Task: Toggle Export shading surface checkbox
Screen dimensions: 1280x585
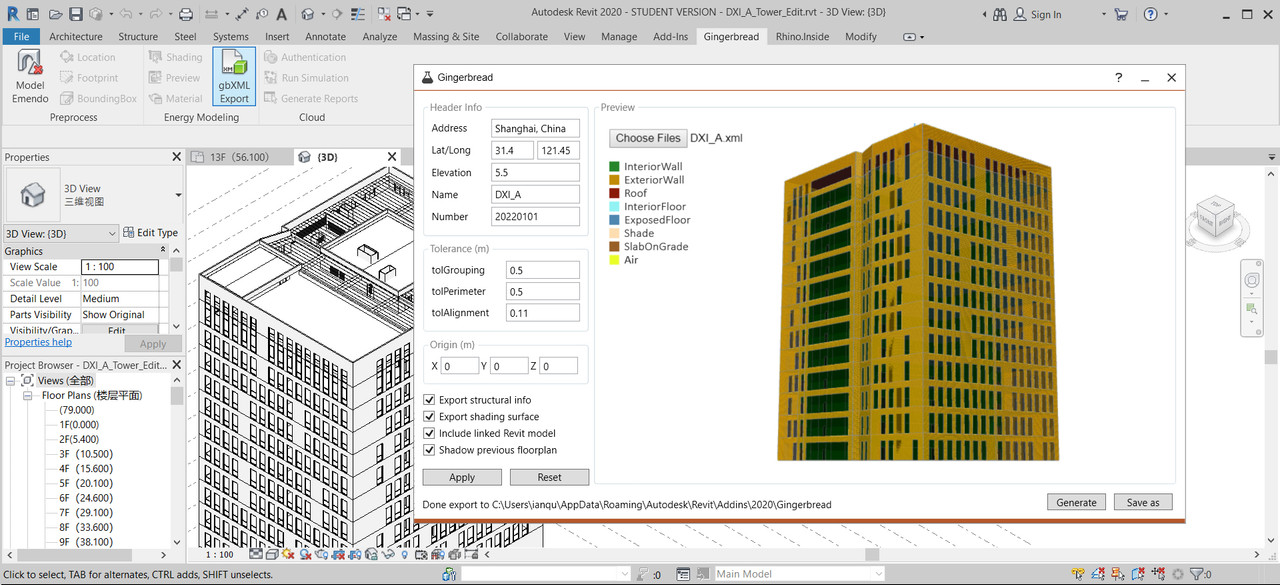Action: pos(430,417)
